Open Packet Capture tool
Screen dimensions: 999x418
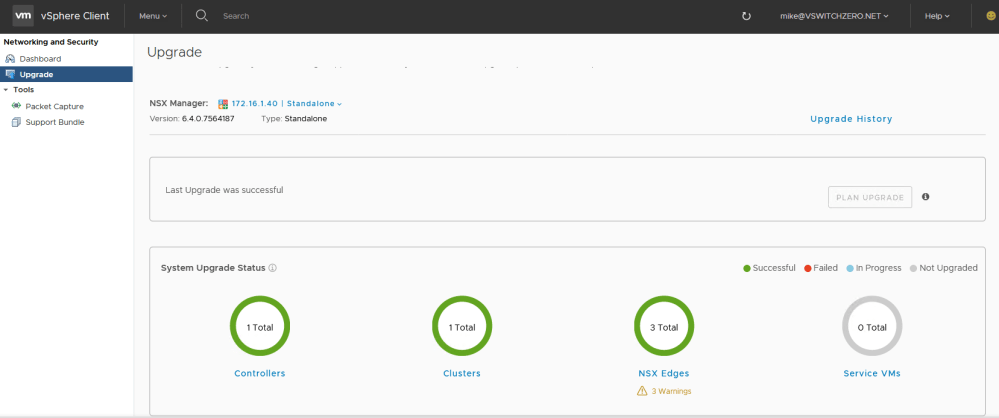[x=54, y=106]
